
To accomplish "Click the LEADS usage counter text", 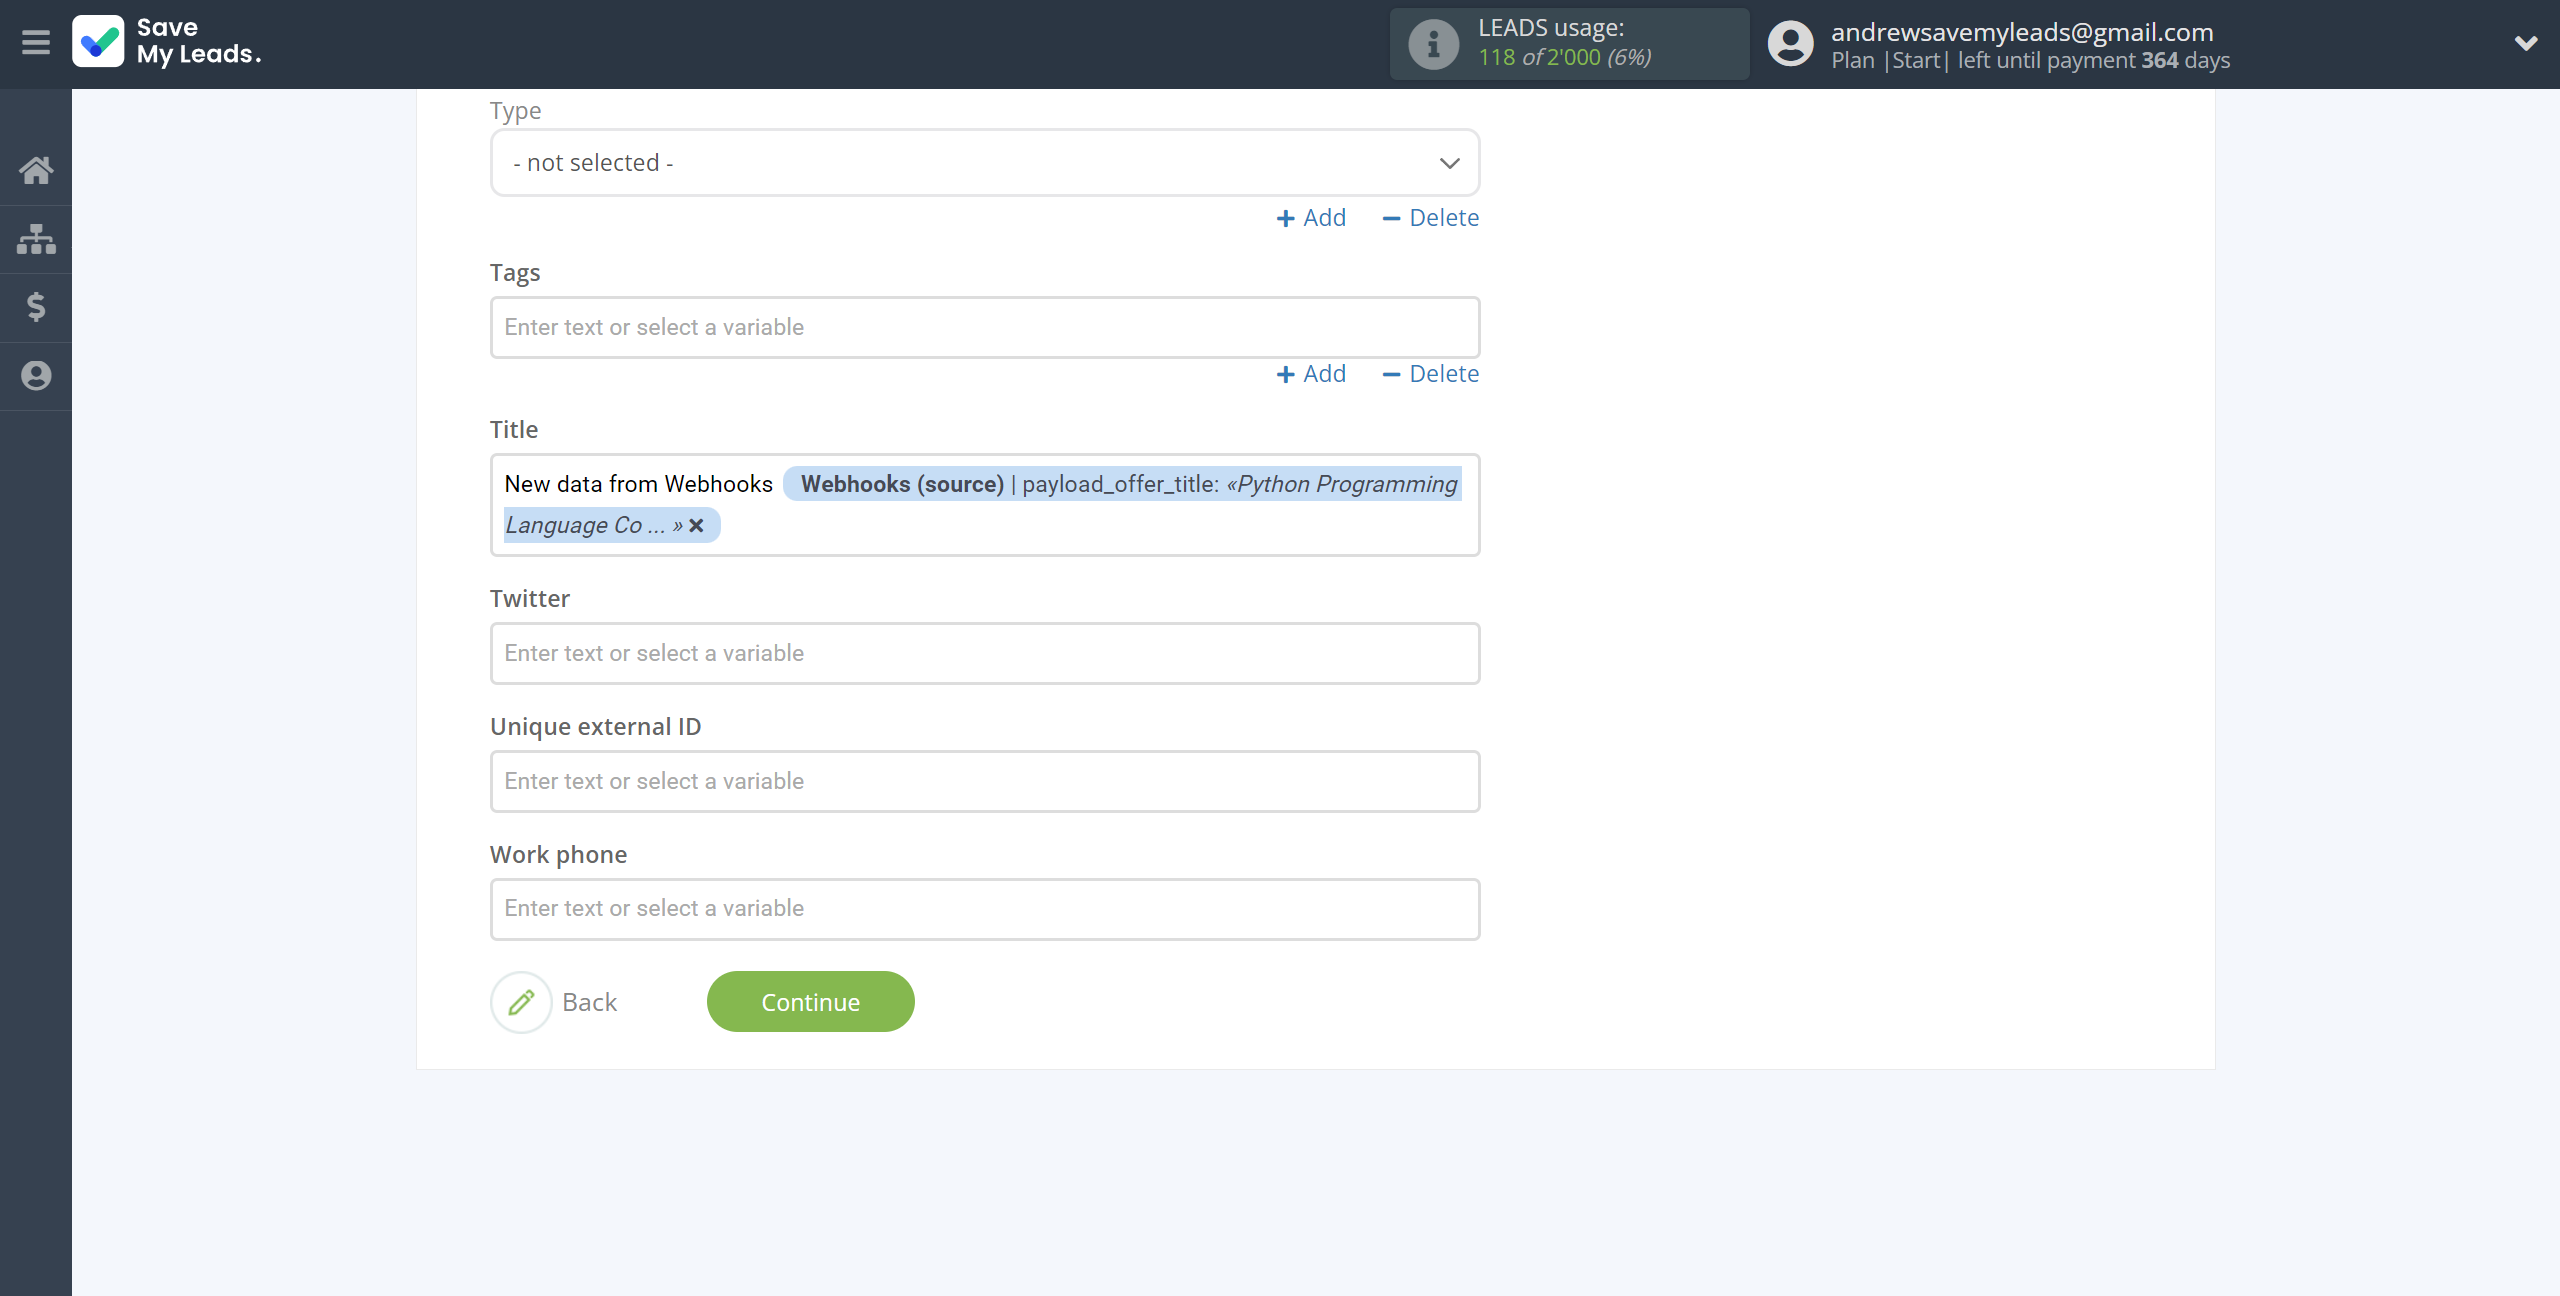I will 1564,58.
